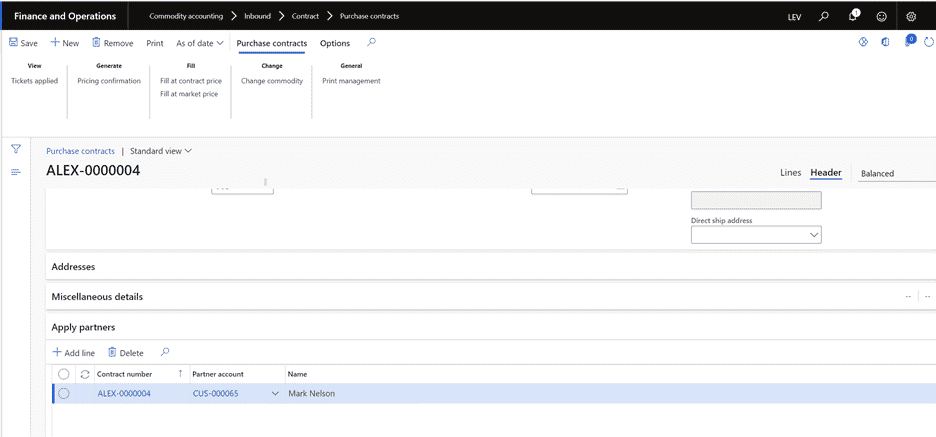Screen dimensions: 936x437
Task: Show the related information lines icon
Action: pos(16,172)
